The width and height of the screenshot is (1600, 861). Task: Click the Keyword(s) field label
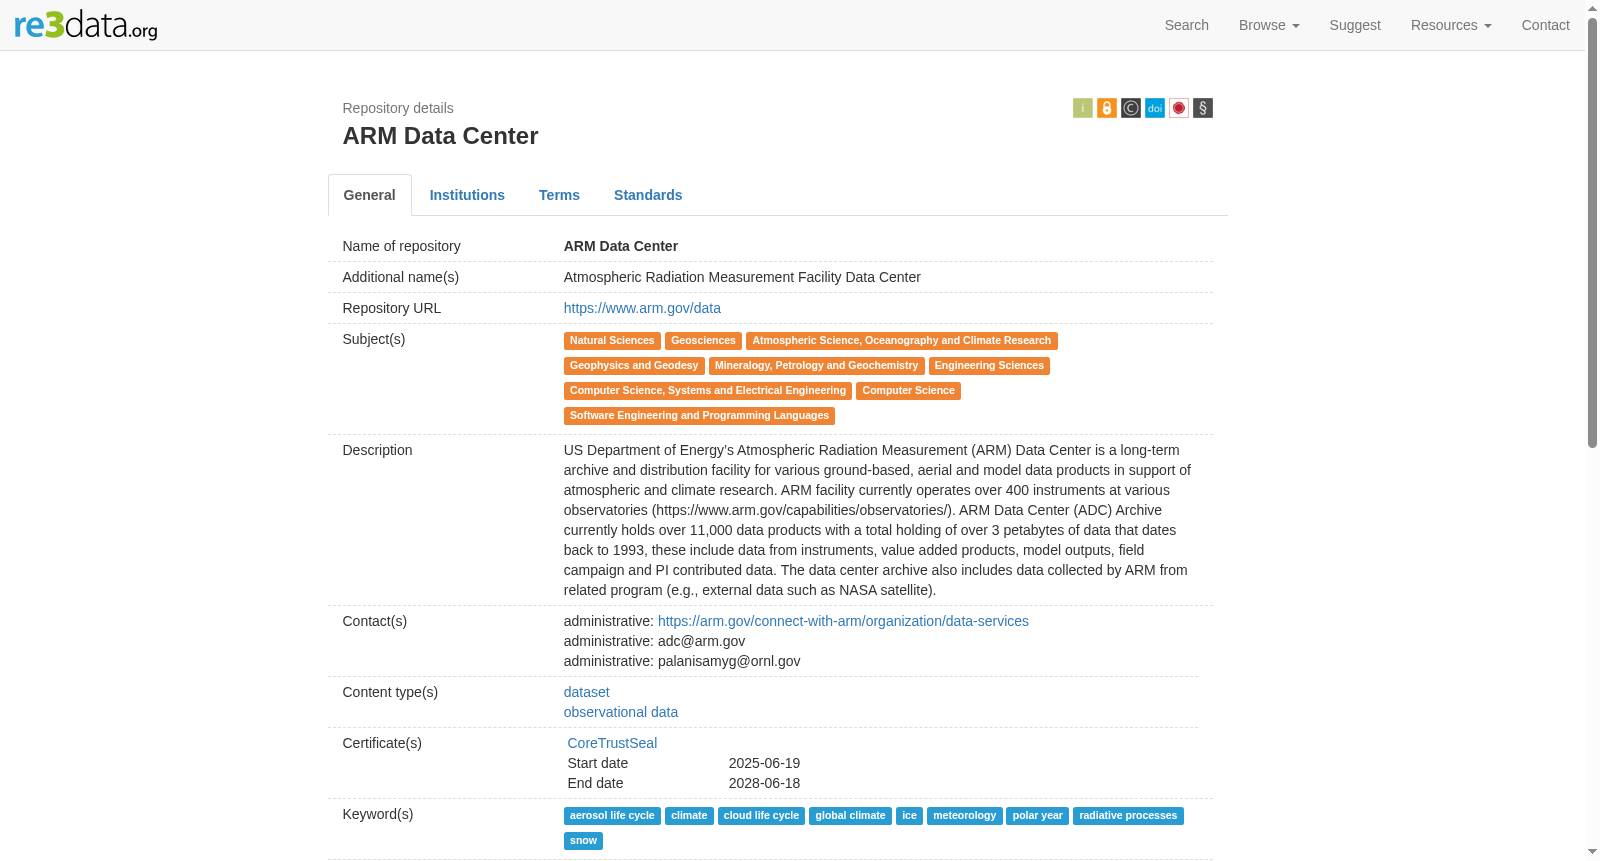click(x=378, y=814)
